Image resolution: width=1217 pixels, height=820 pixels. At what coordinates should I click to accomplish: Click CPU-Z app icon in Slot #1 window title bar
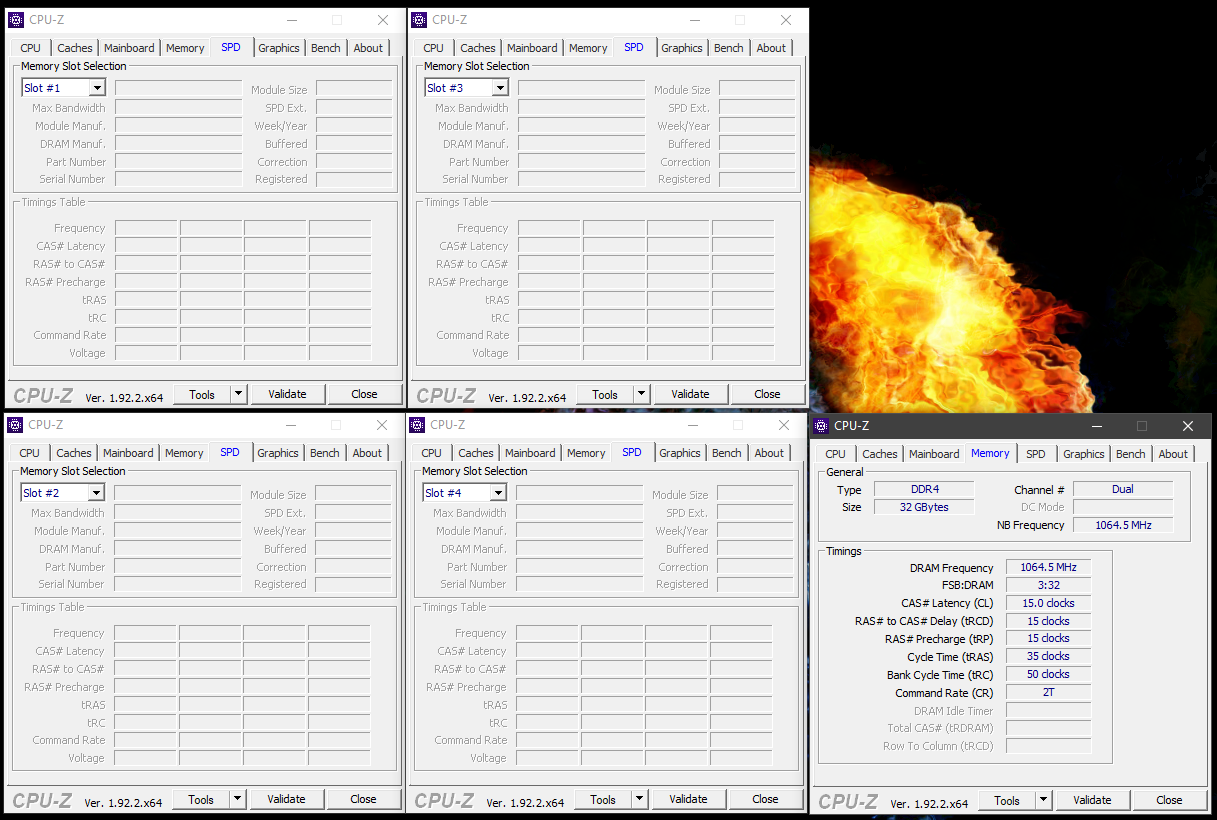click(16, 20)
